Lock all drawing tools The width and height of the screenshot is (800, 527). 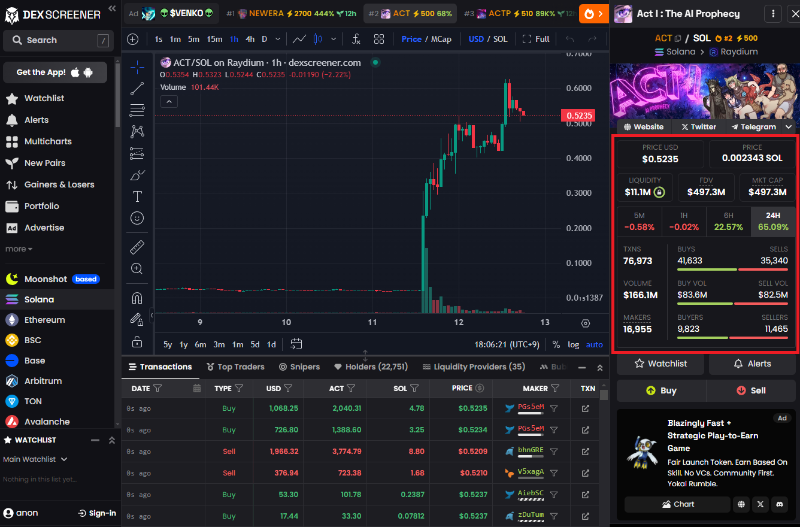click(x=137, y=342)
